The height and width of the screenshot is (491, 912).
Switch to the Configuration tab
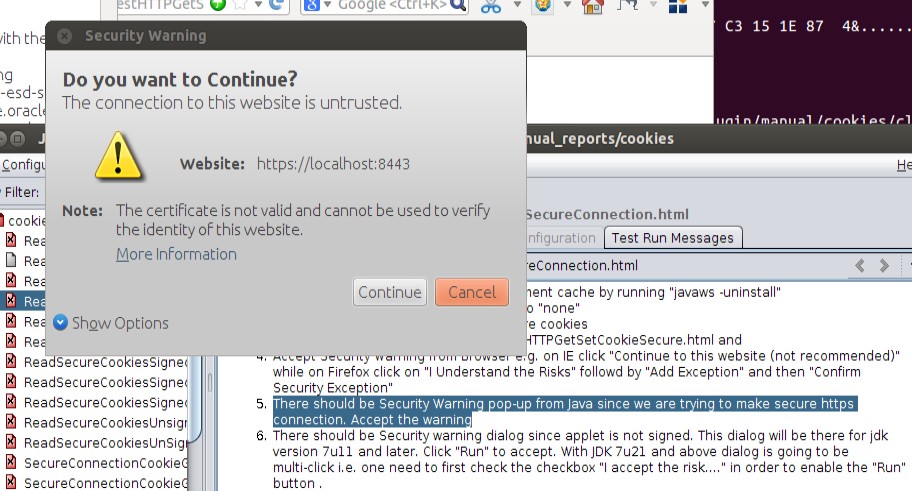coord(562,238)
